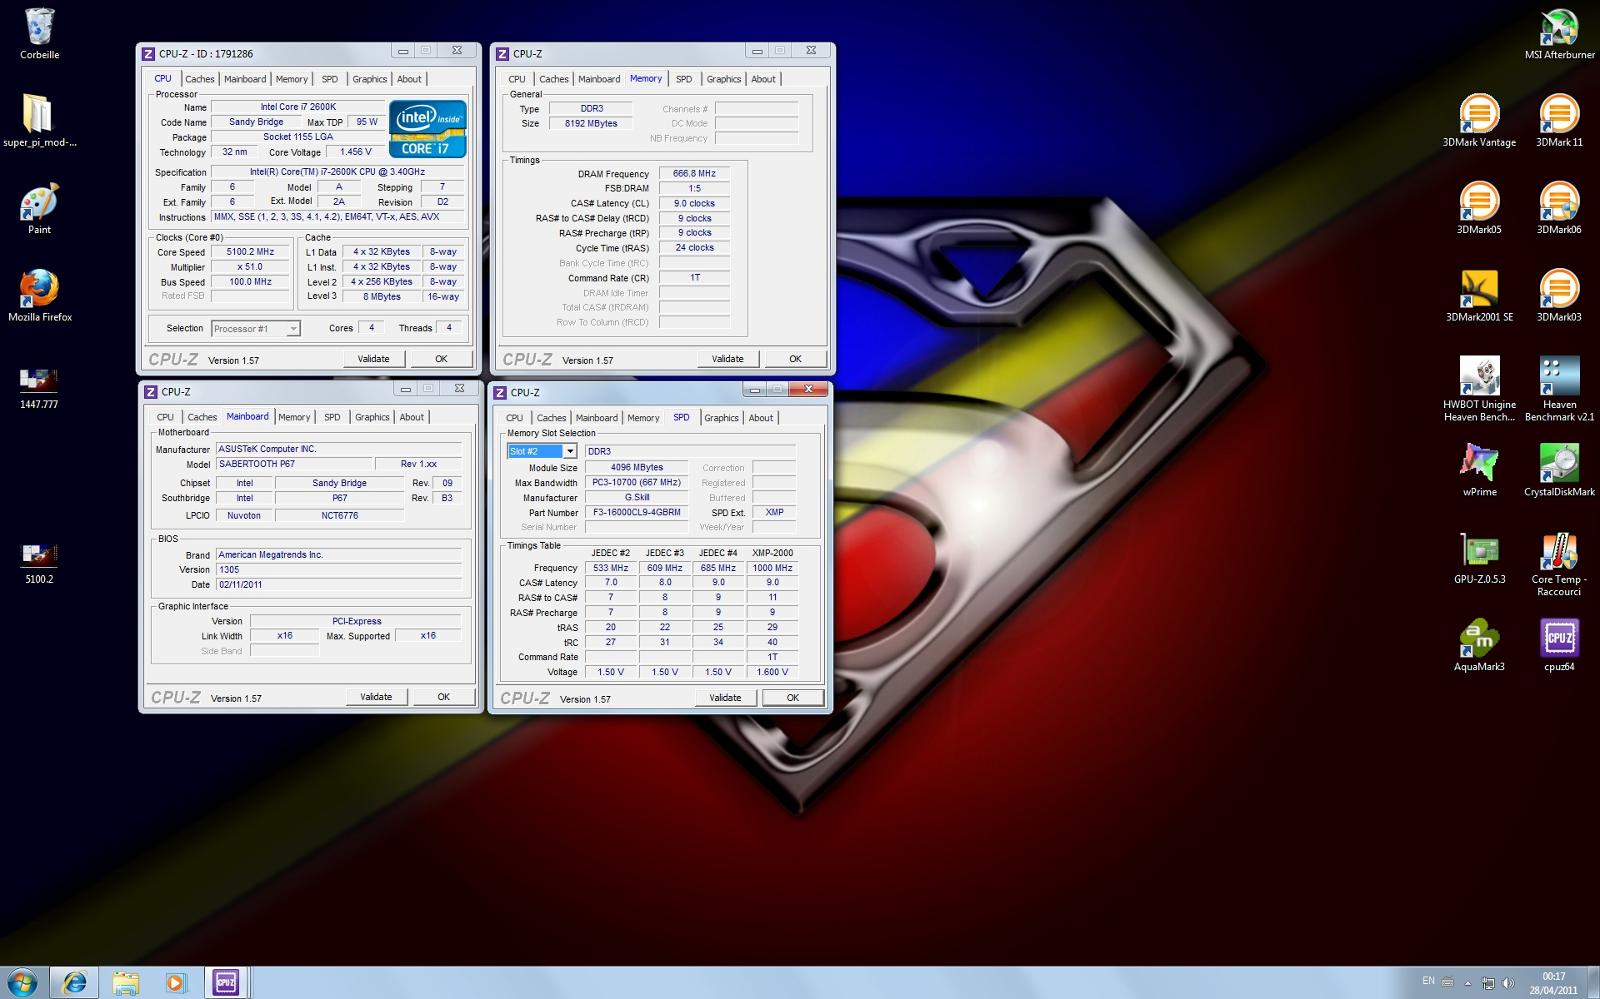Launch HWBOT Unigine Heaven Benchmark icon
This screenshot has width=1600, height=999.
point(1479,389)
